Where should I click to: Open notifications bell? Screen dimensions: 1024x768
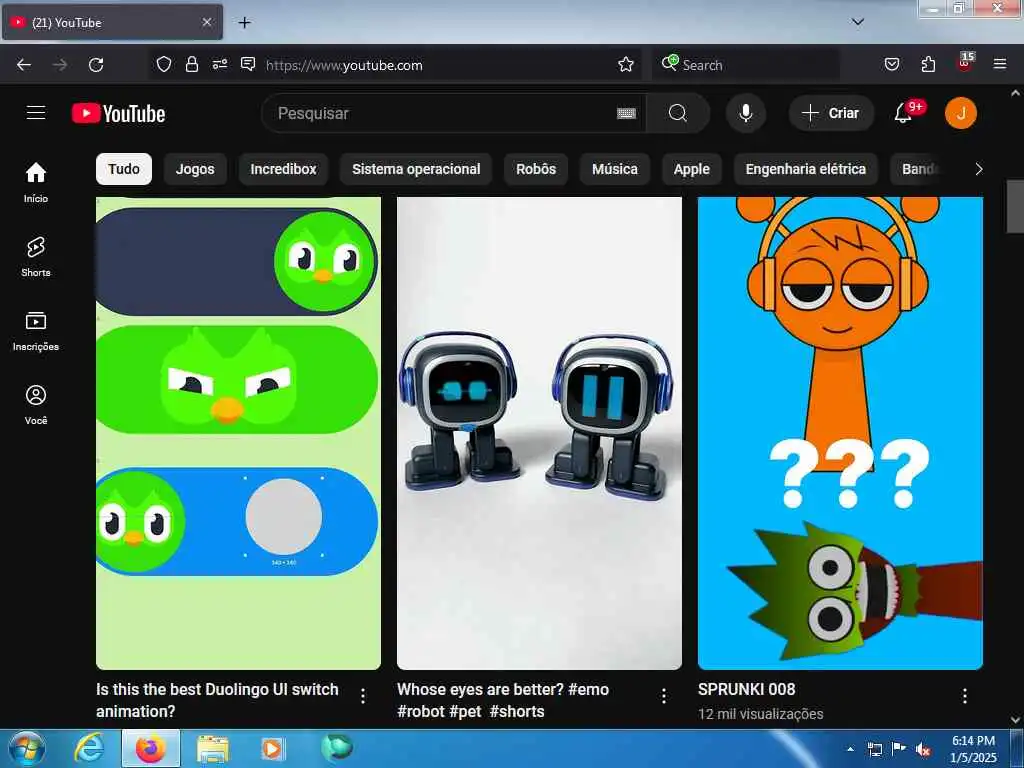[x=903, y=114]
